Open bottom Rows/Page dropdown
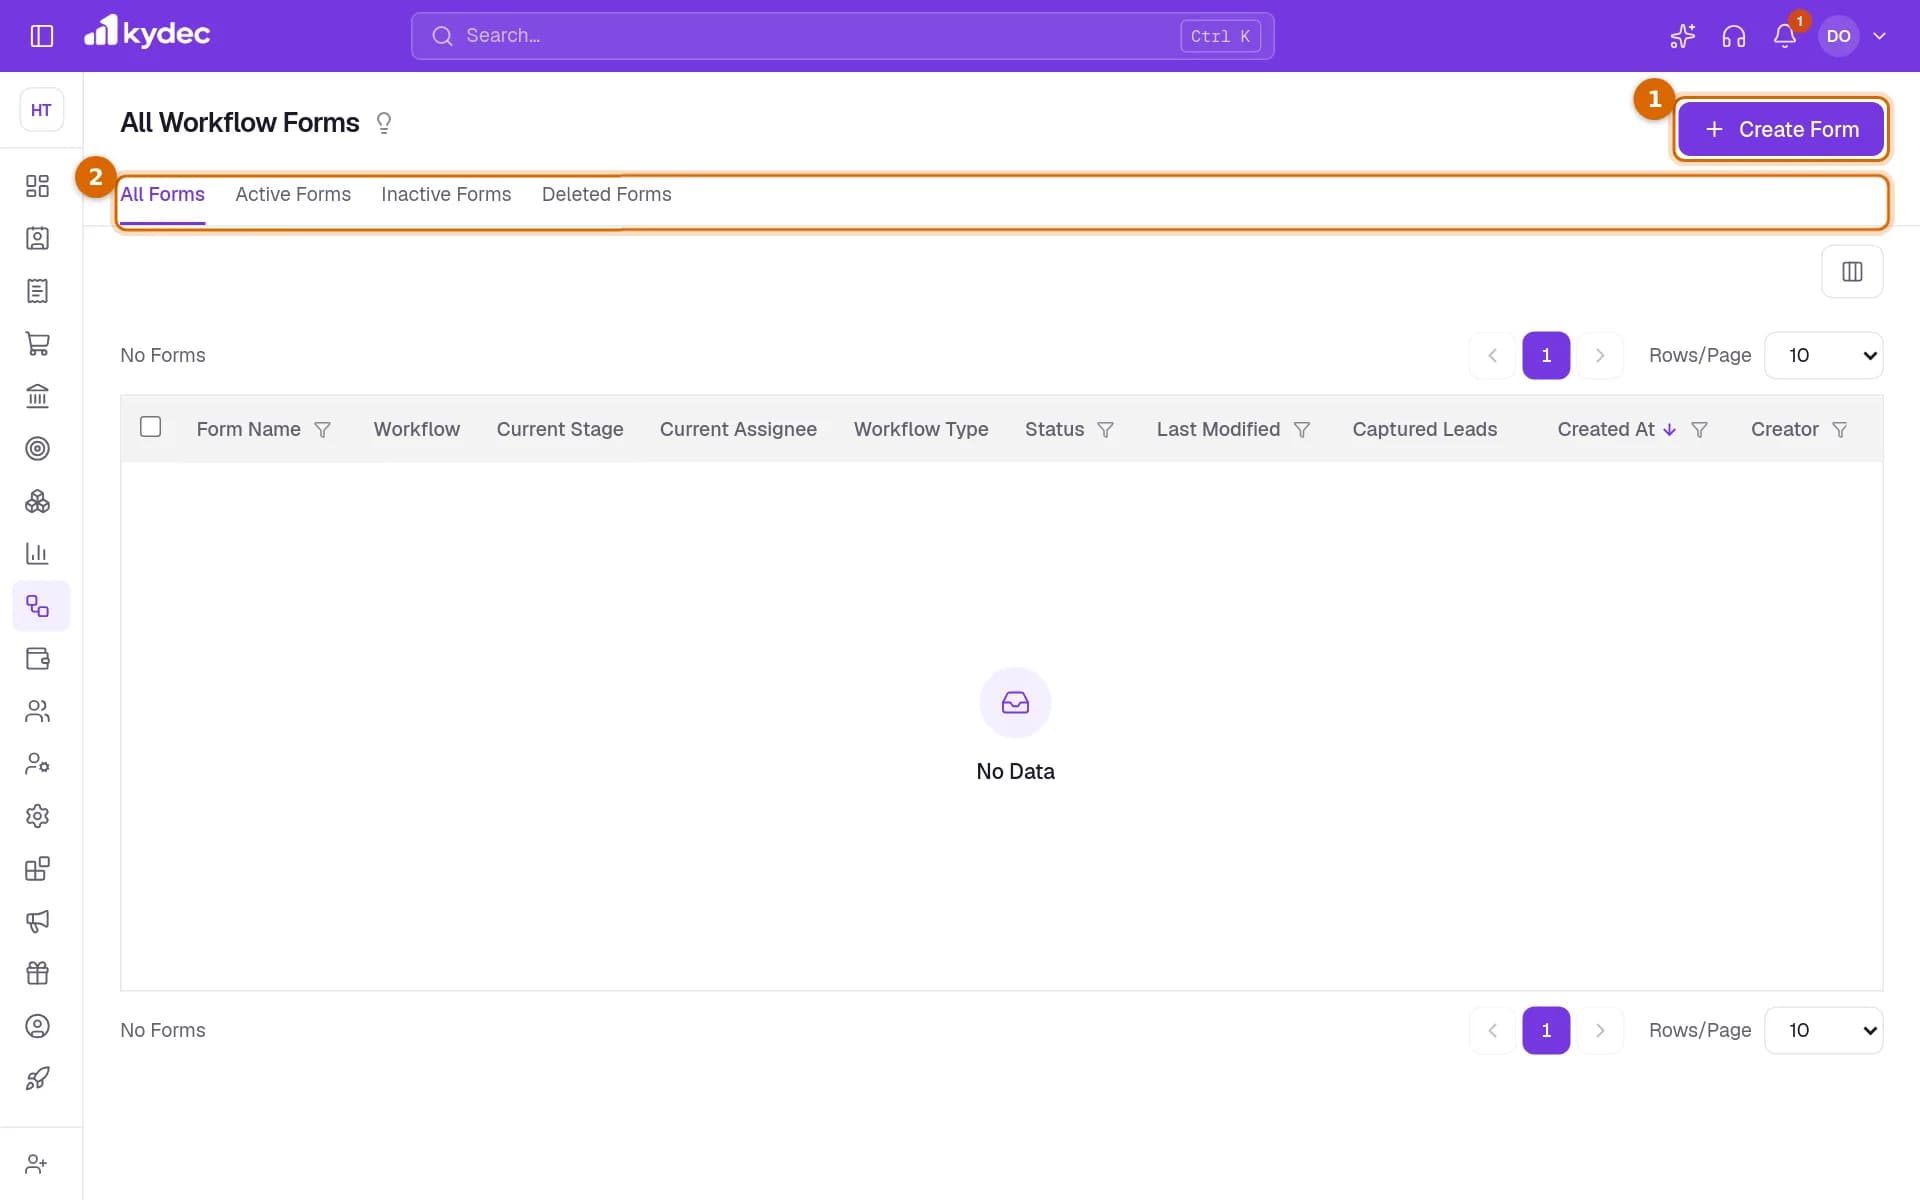 point(1824,1030)
